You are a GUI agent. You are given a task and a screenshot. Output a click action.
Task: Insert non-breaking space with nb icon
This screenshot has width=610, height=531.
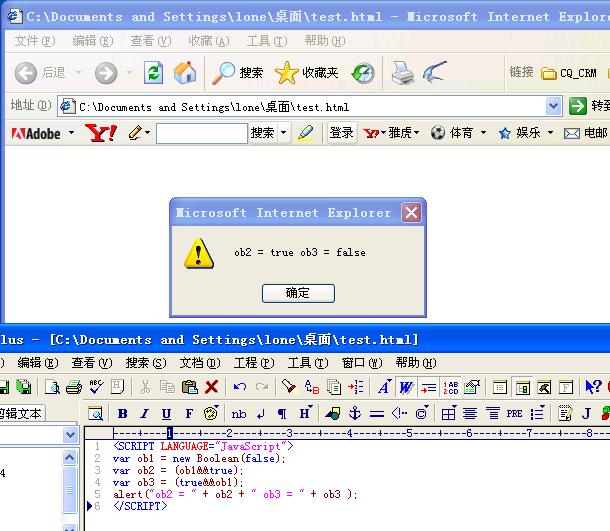[238, 414]
